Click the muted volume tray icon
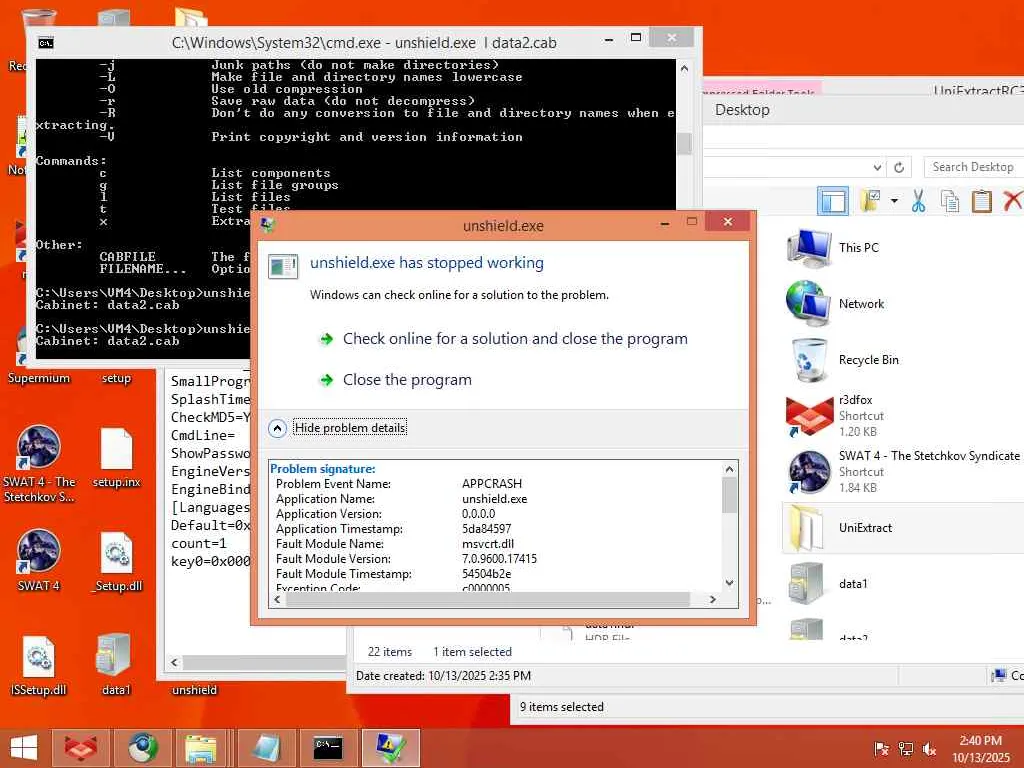 click(929, 749)
